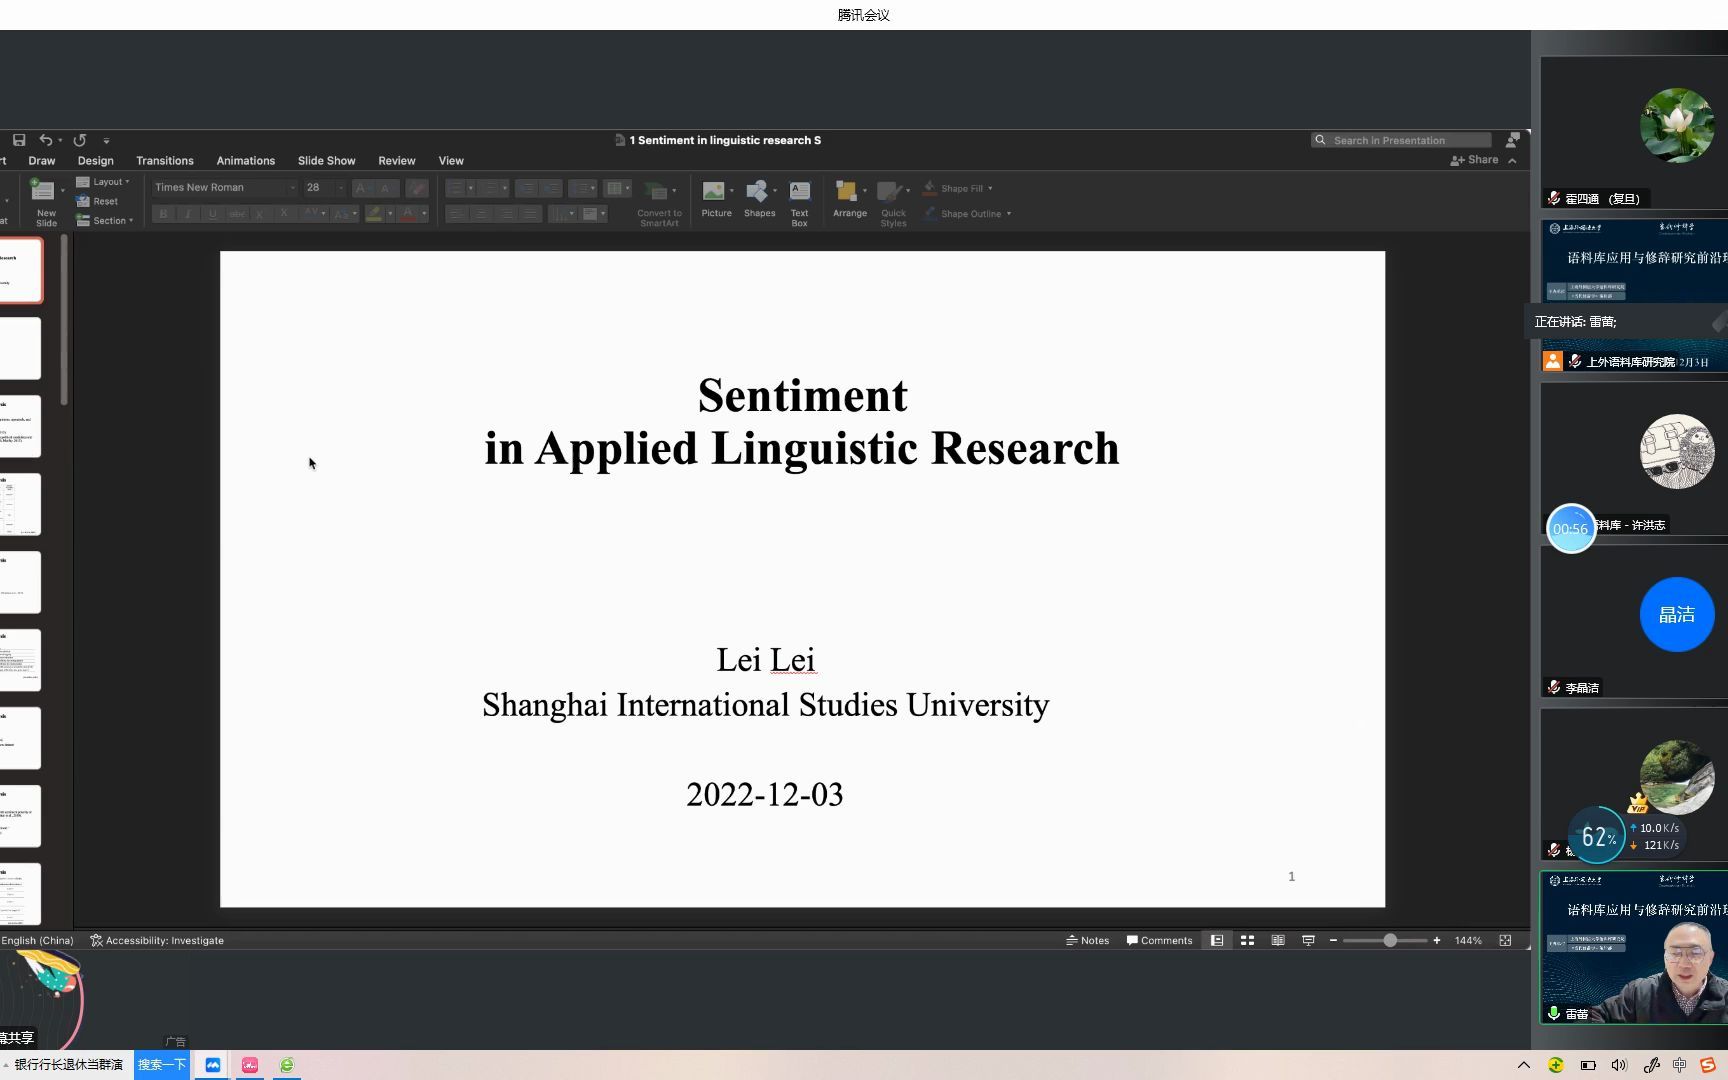1728x1080 pixels.
Task: Open the Draw ribbon tab
Action: pyautogui.click(x=42, y=161)
